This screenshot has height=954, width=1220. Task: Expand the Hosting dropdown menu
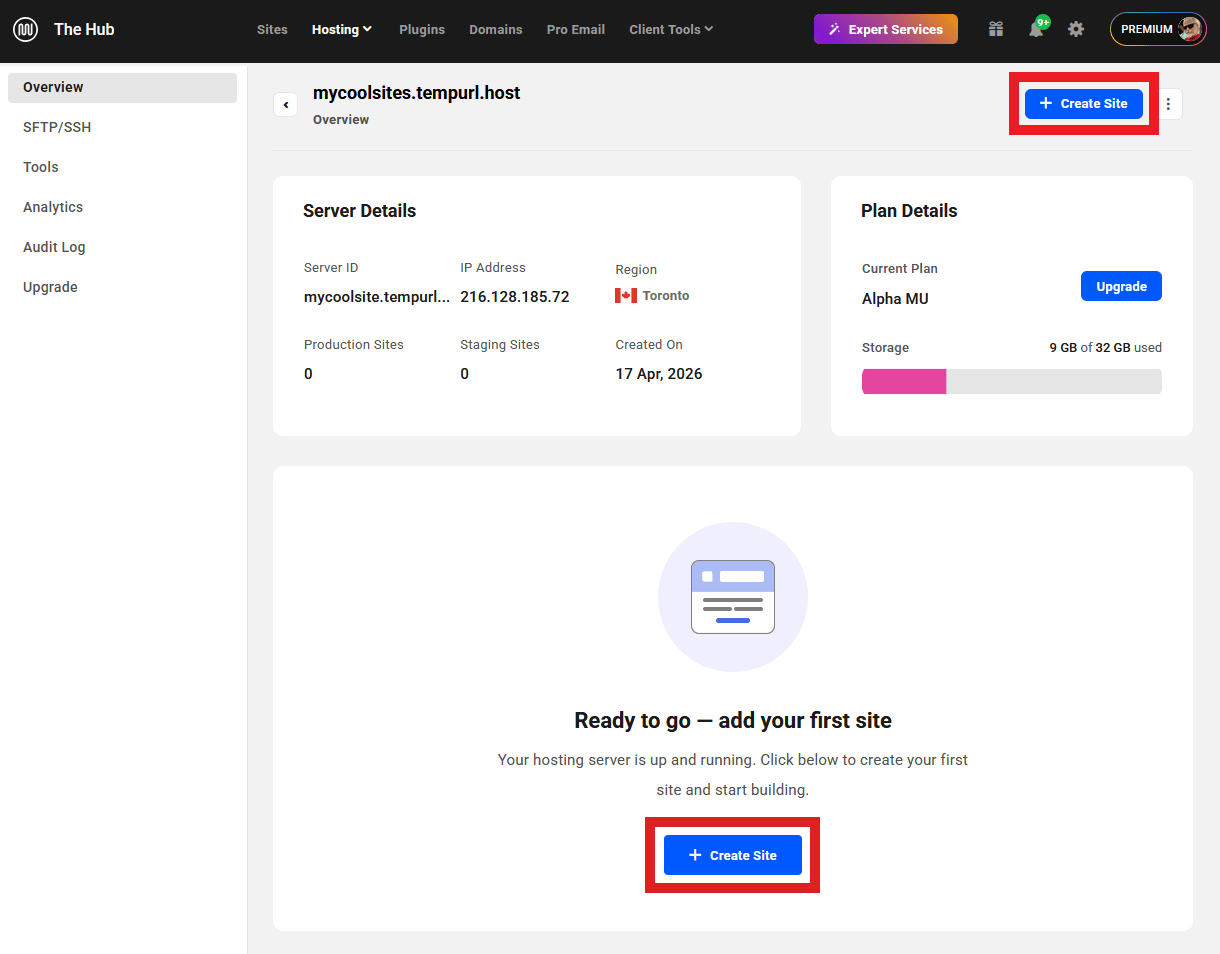(342, 29)
